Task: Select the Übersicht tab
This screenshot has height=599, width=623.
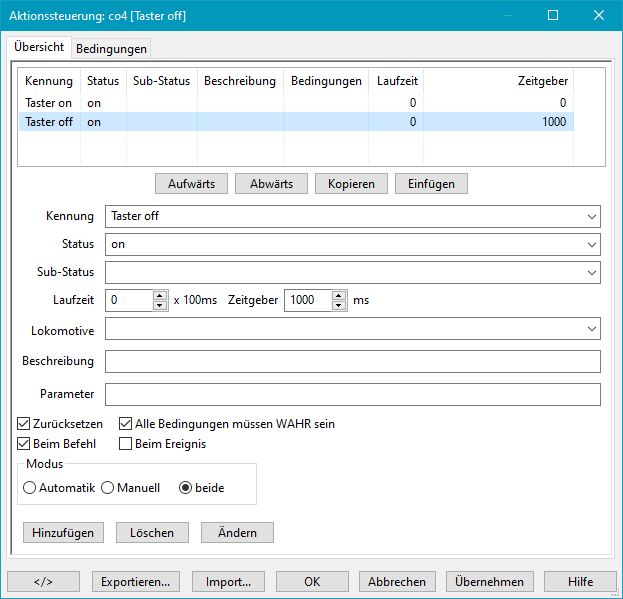Action: coord(39,47)
